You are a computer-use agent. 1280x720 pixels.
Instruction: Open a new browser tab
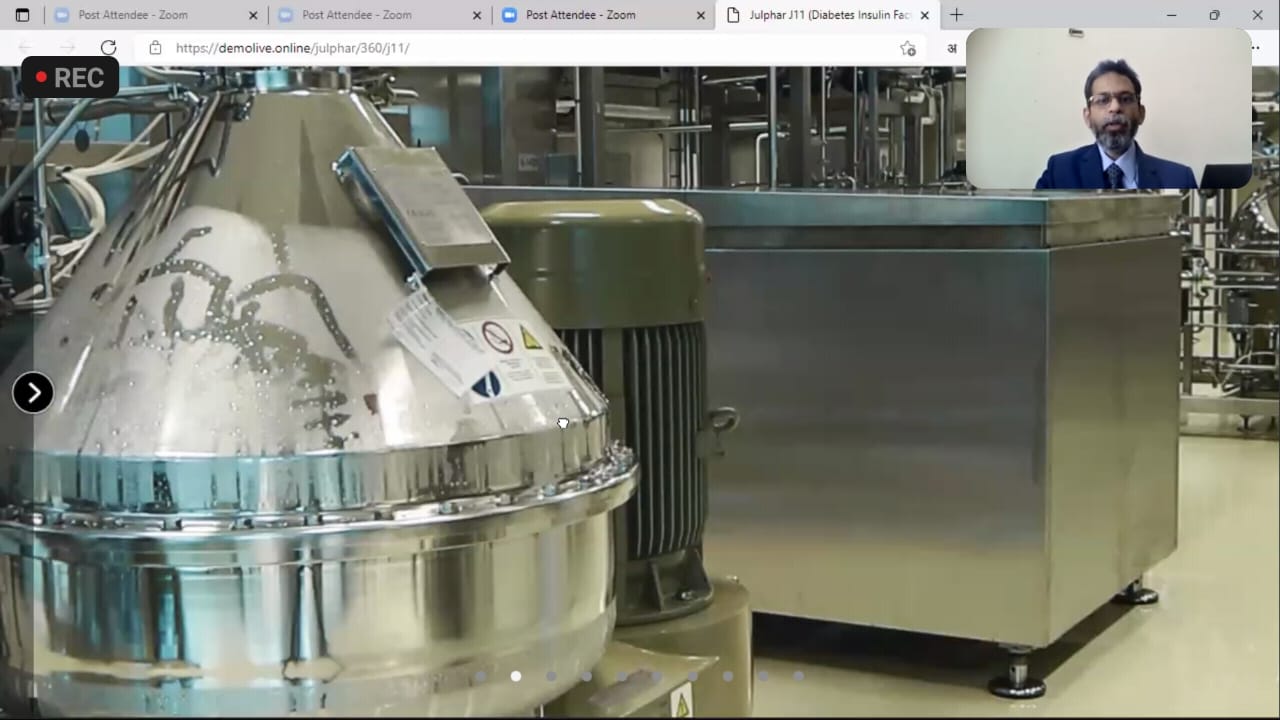(x=956, y=15)
